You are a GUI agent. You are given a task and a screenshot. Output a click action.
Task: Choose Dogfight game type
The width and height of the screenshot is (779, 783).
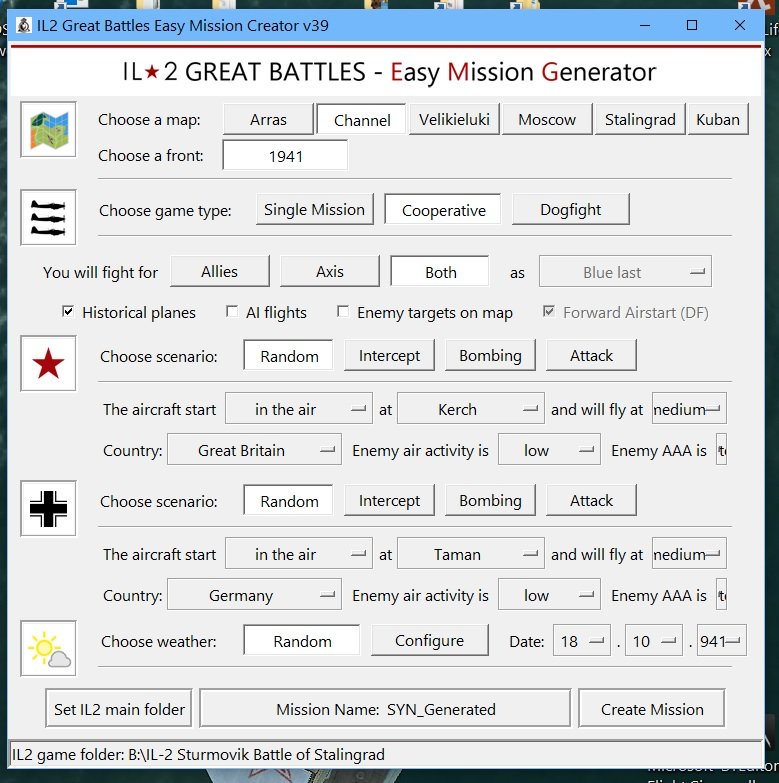point(571,209)
